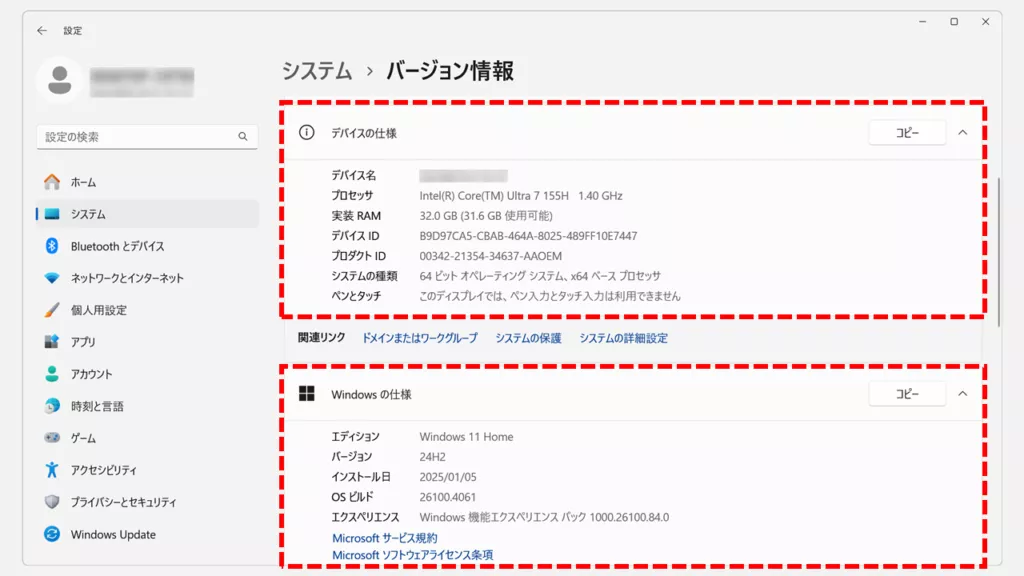Copy the デバイスの仕様 details
Screen dimensions: 1024x576
coord(907,133)
